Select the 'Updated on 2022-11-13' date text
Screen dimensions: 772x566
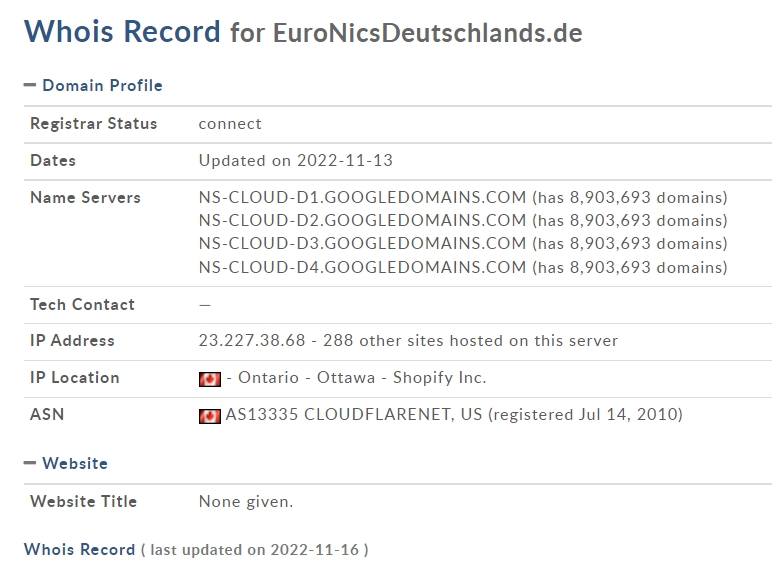point(296,160)
